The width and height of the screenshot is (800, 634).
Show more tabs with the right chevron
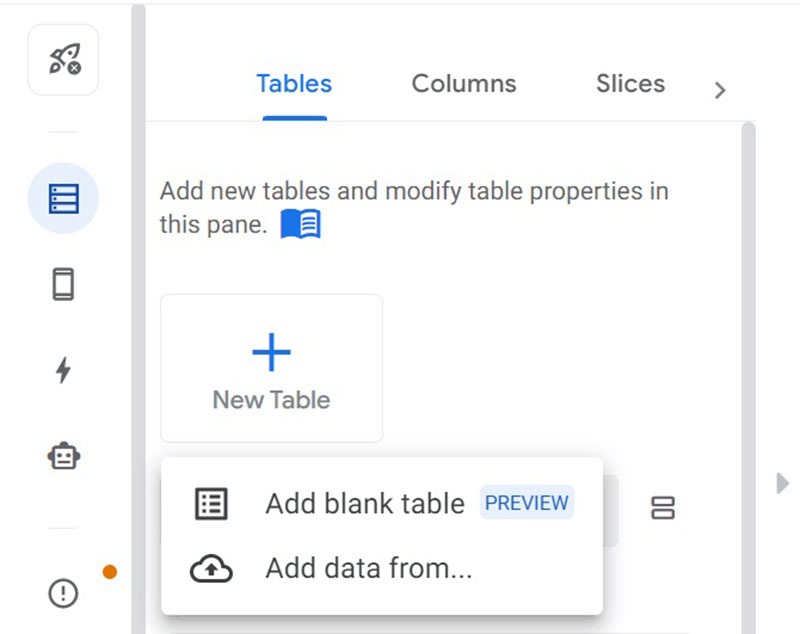tap(720, 90)
